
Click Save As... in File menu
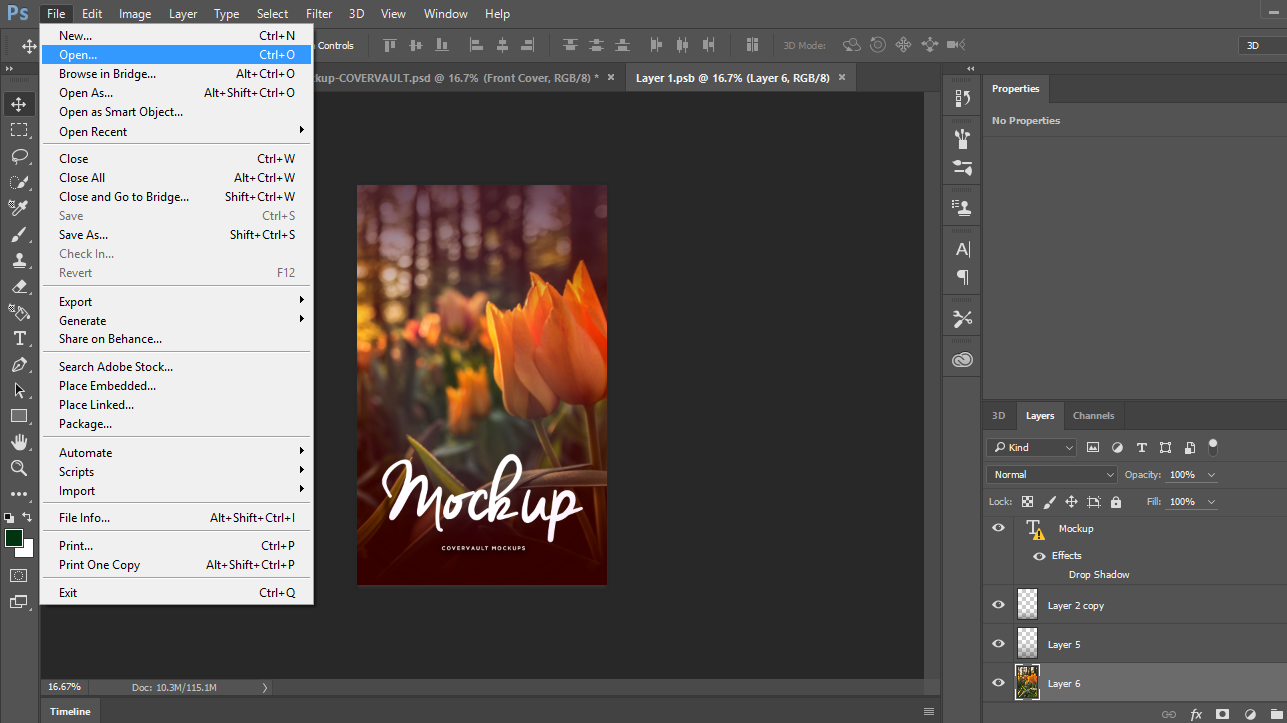click(84, 235)
